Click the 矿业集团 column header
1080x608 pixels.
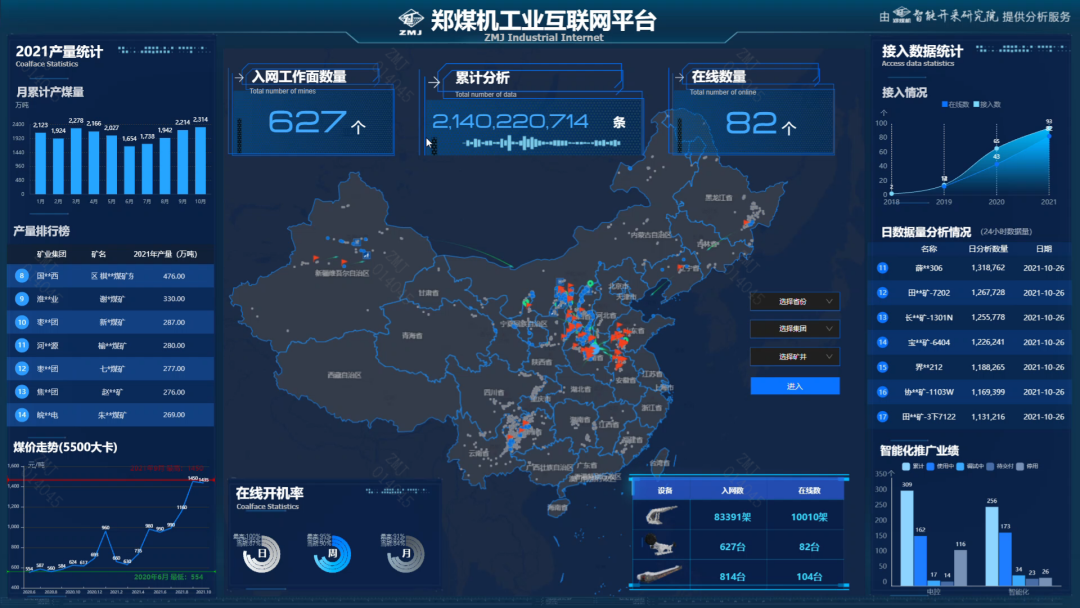click(x=52, y=254)
